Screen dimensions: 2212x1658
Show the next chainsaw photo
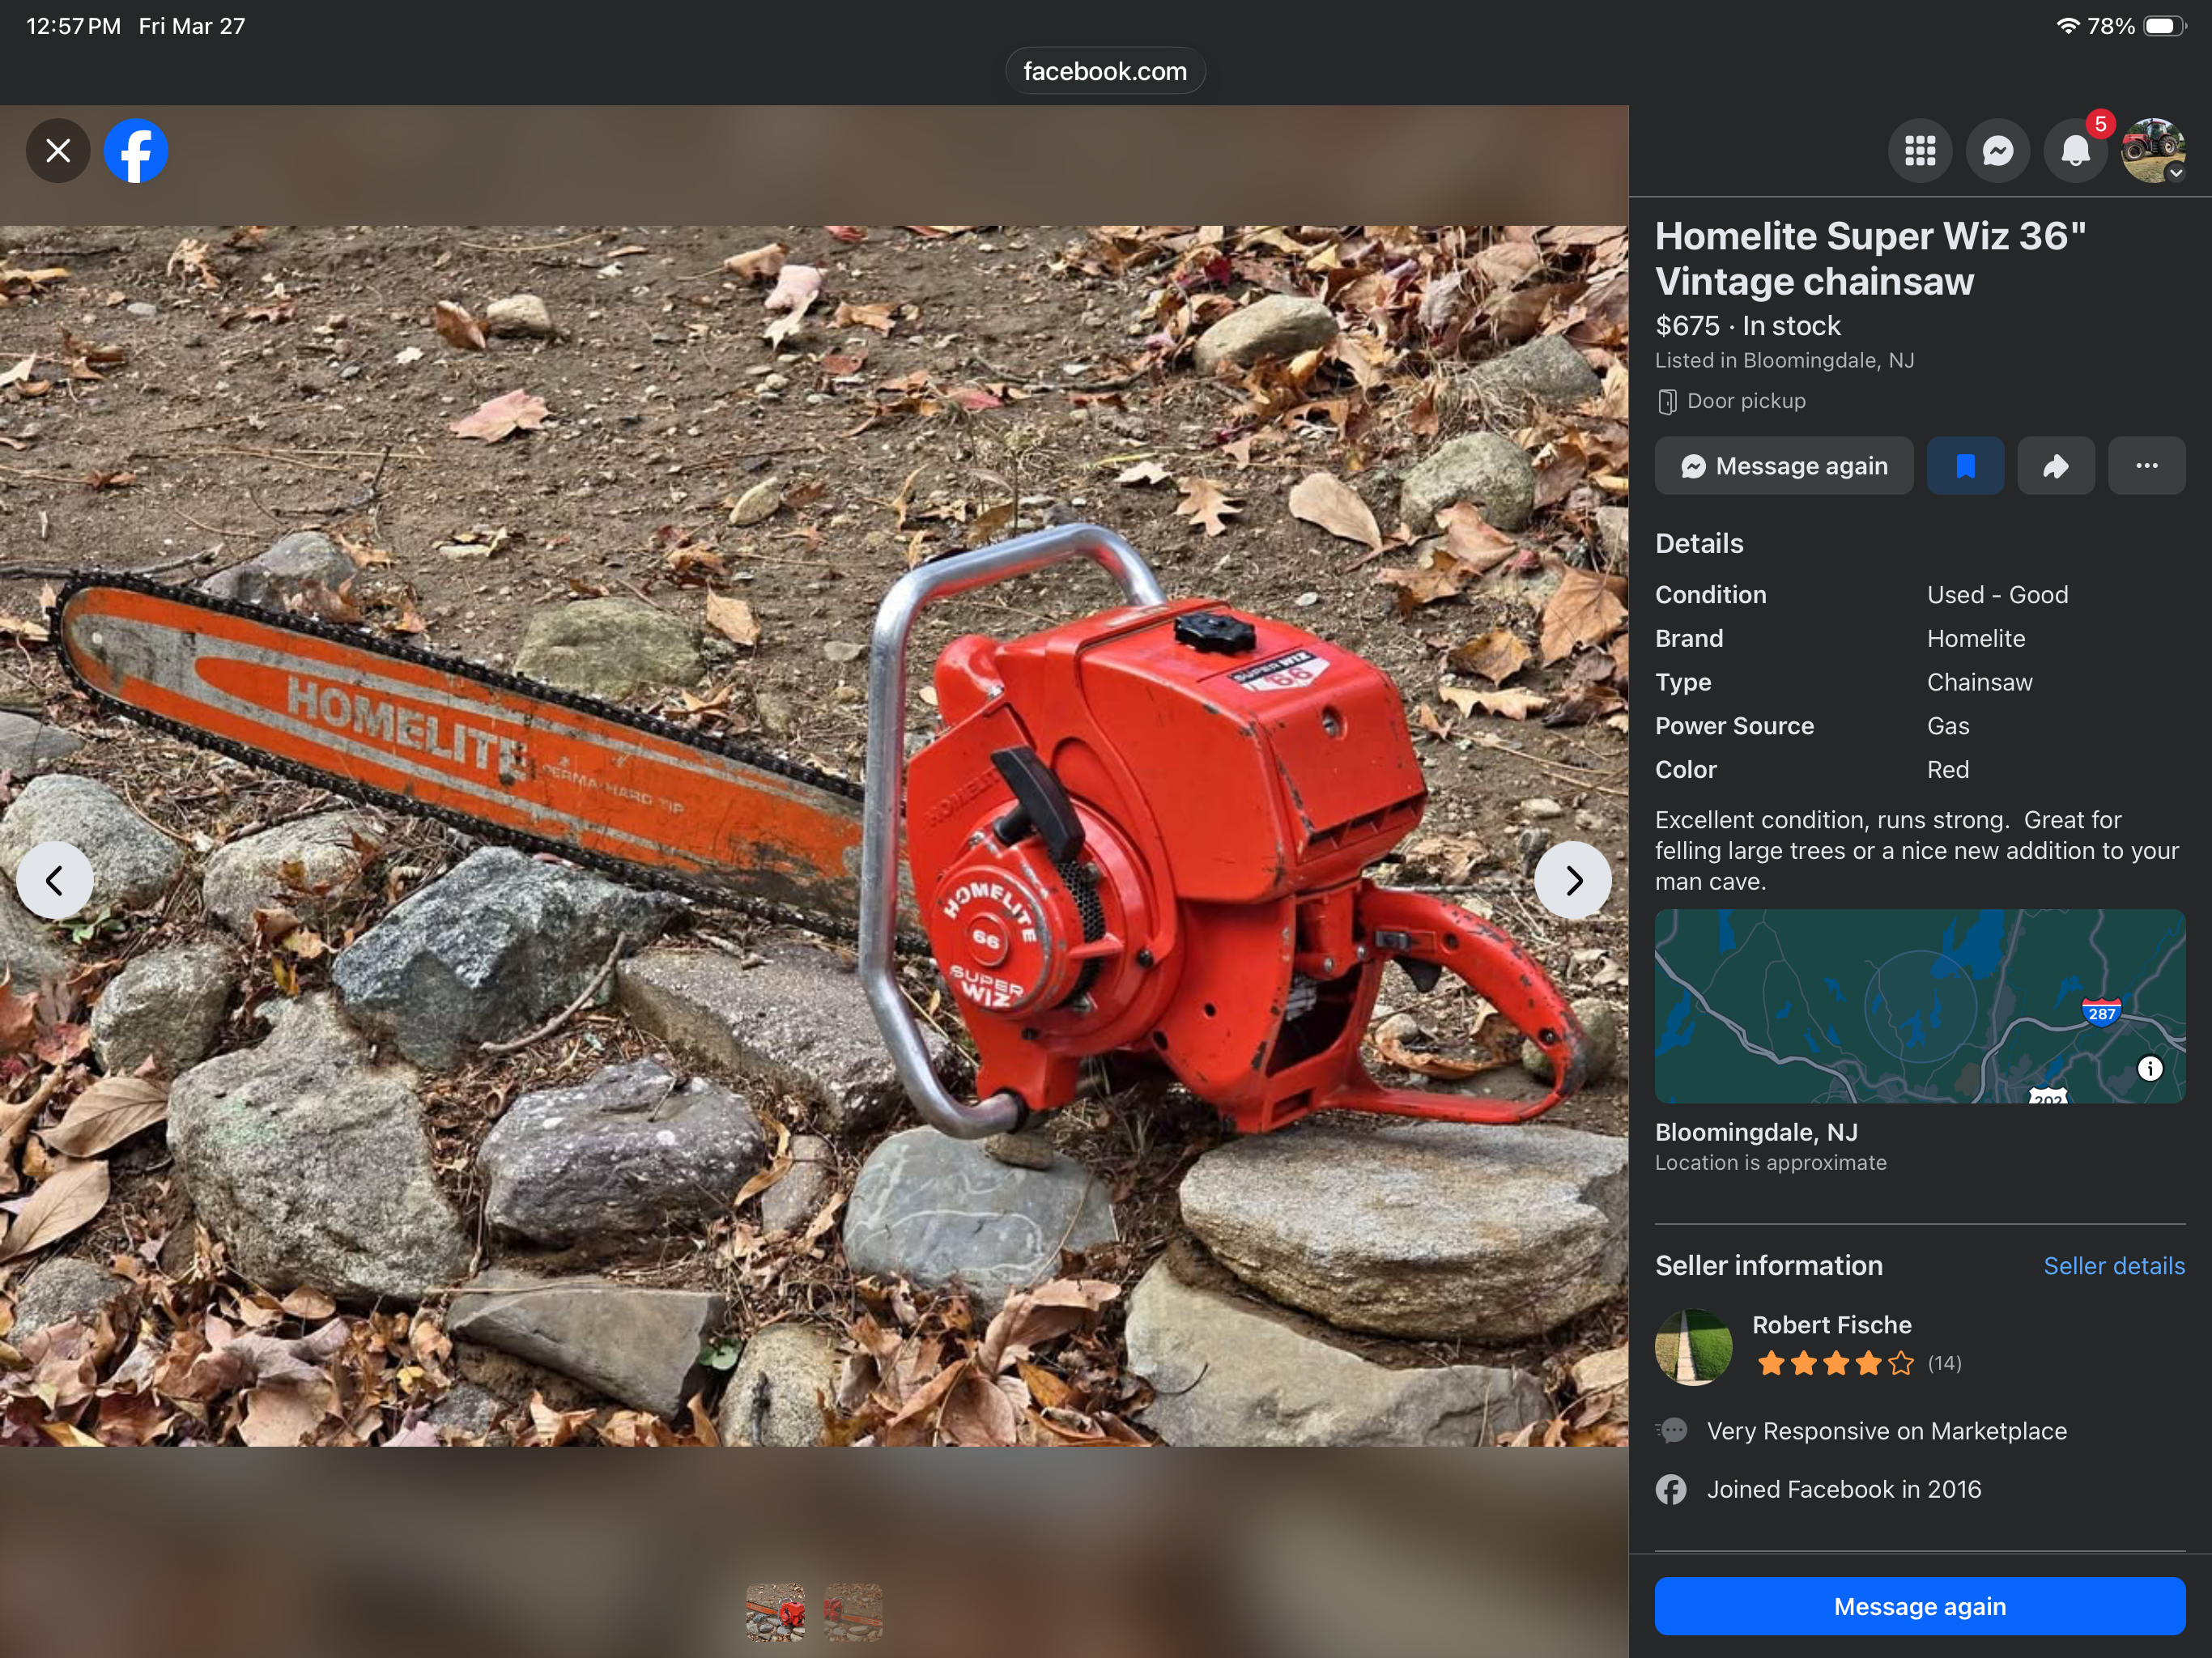tap(1572, 880)
